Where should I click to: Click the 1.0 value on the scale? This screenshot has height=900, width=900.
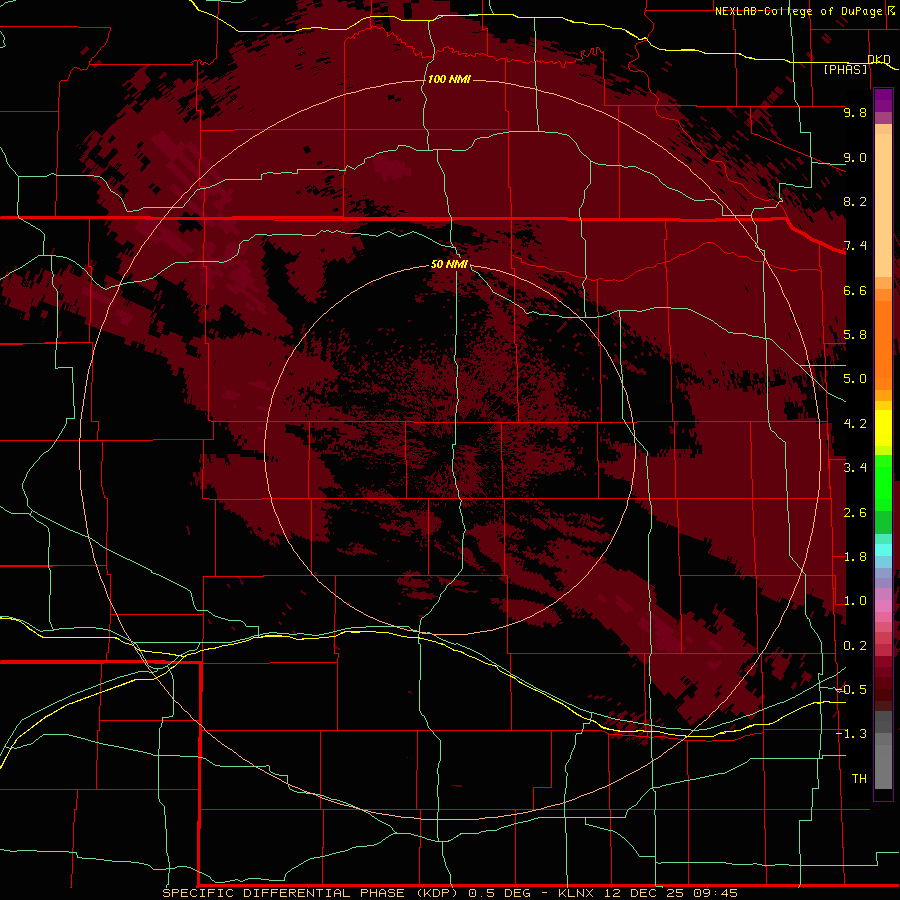pos(855,601)
